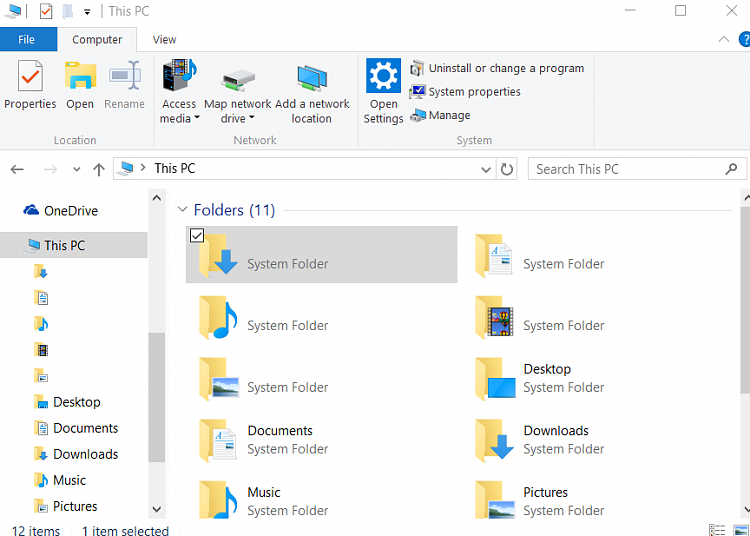Click Uninstall or change a program
Image resolution: width=750 pixels, height=536 pixels.
[497, 68]
